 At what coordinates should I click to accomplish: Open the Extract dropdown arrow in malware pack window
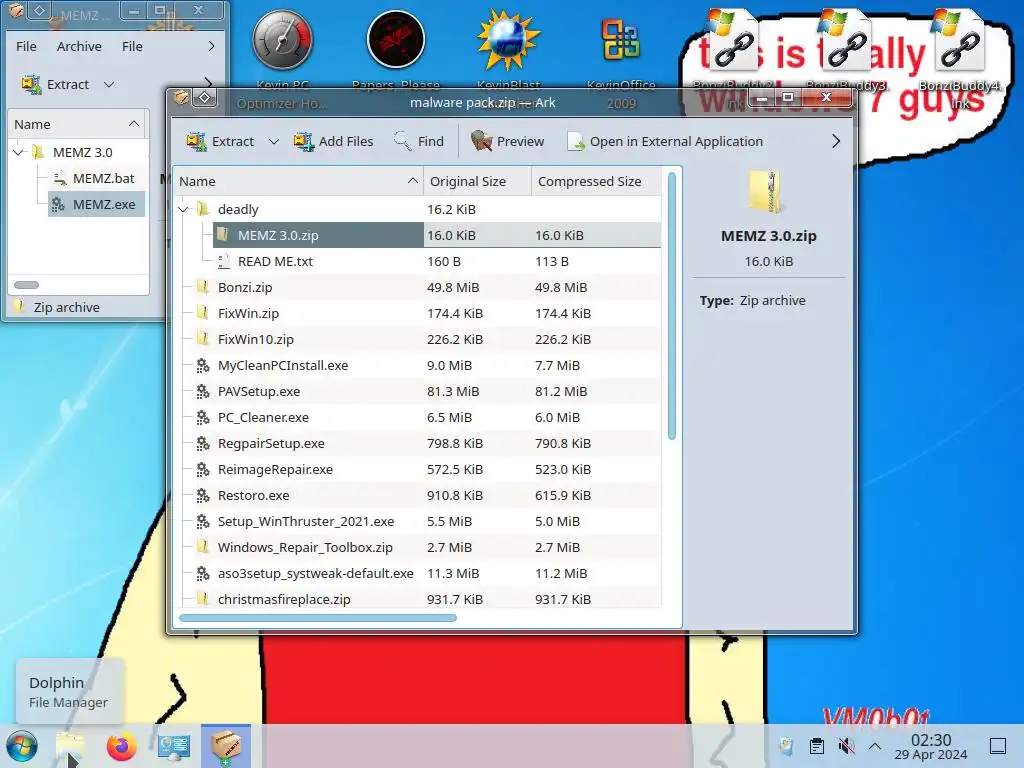pyautogui.click(x=274, y=141)
